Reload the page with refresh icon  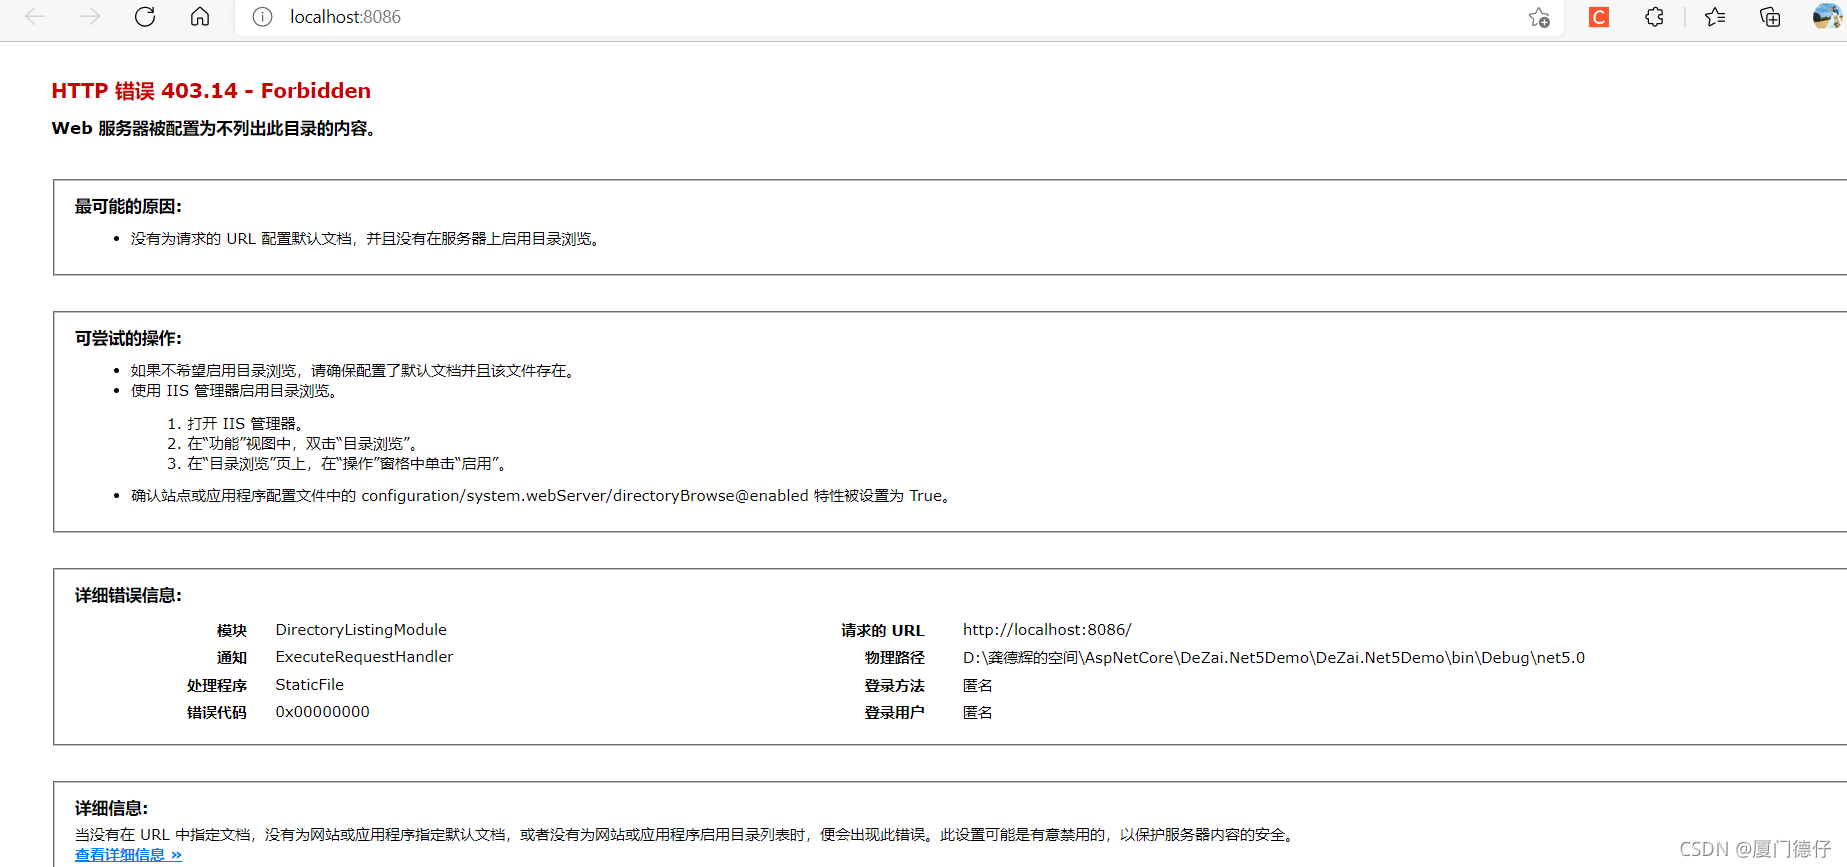coord(145,17)
